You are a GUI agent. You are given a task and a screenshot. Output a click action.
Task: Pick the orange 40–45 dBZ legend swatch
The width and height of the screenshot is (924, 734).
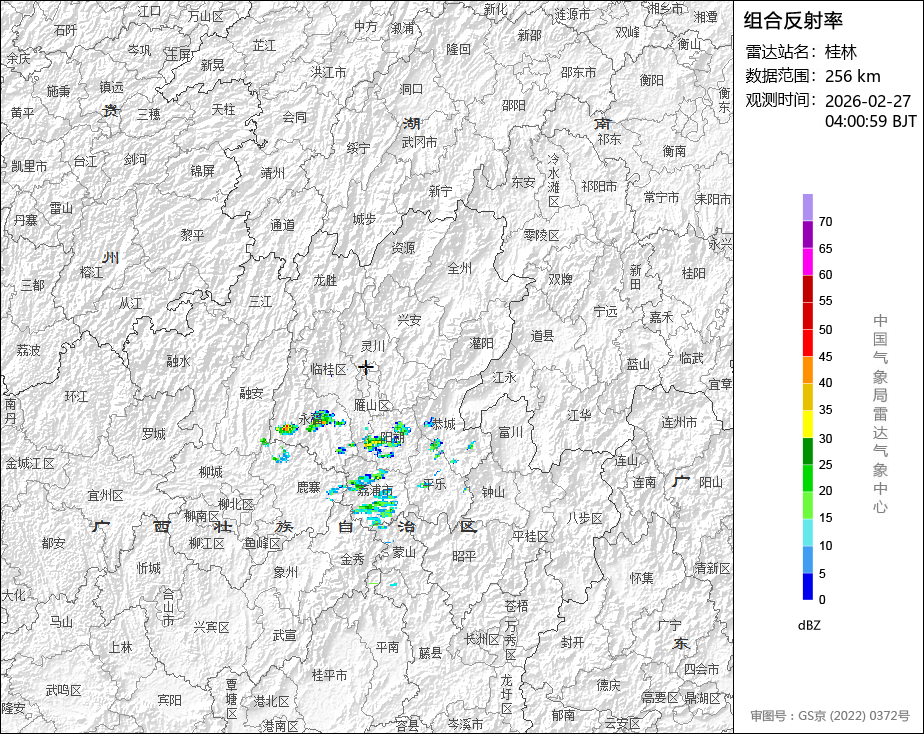808,370
